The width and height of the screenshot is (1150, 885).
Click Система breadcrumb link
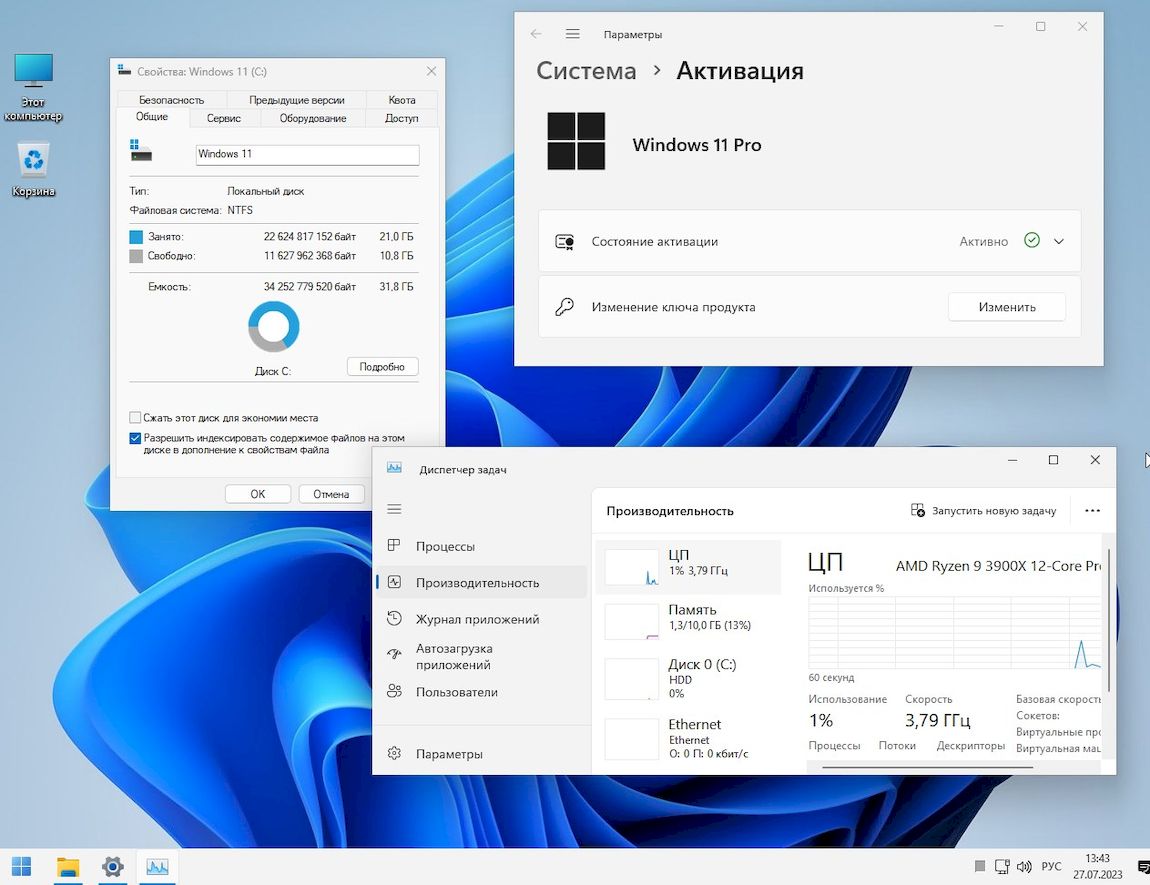click(586, 70)
